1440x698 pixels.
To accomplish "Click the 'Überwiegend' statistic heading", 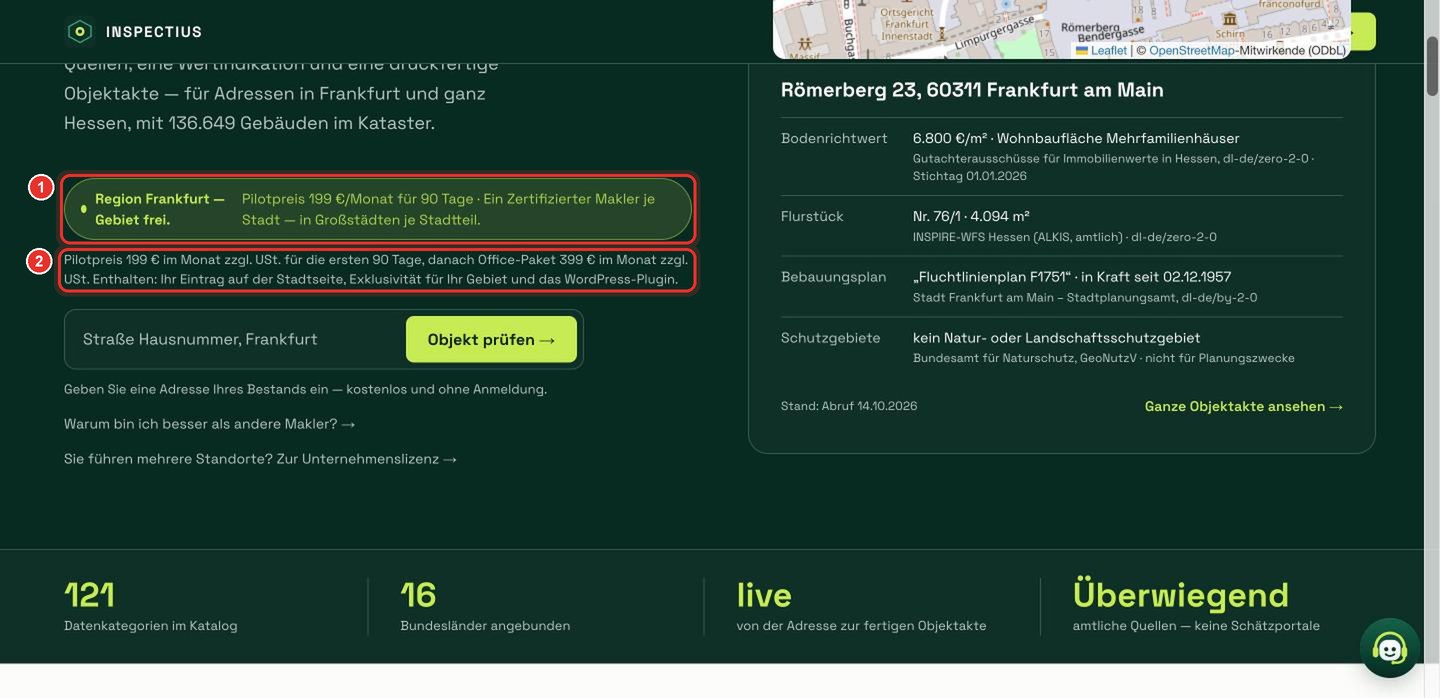I will [x=1181, y=595].
